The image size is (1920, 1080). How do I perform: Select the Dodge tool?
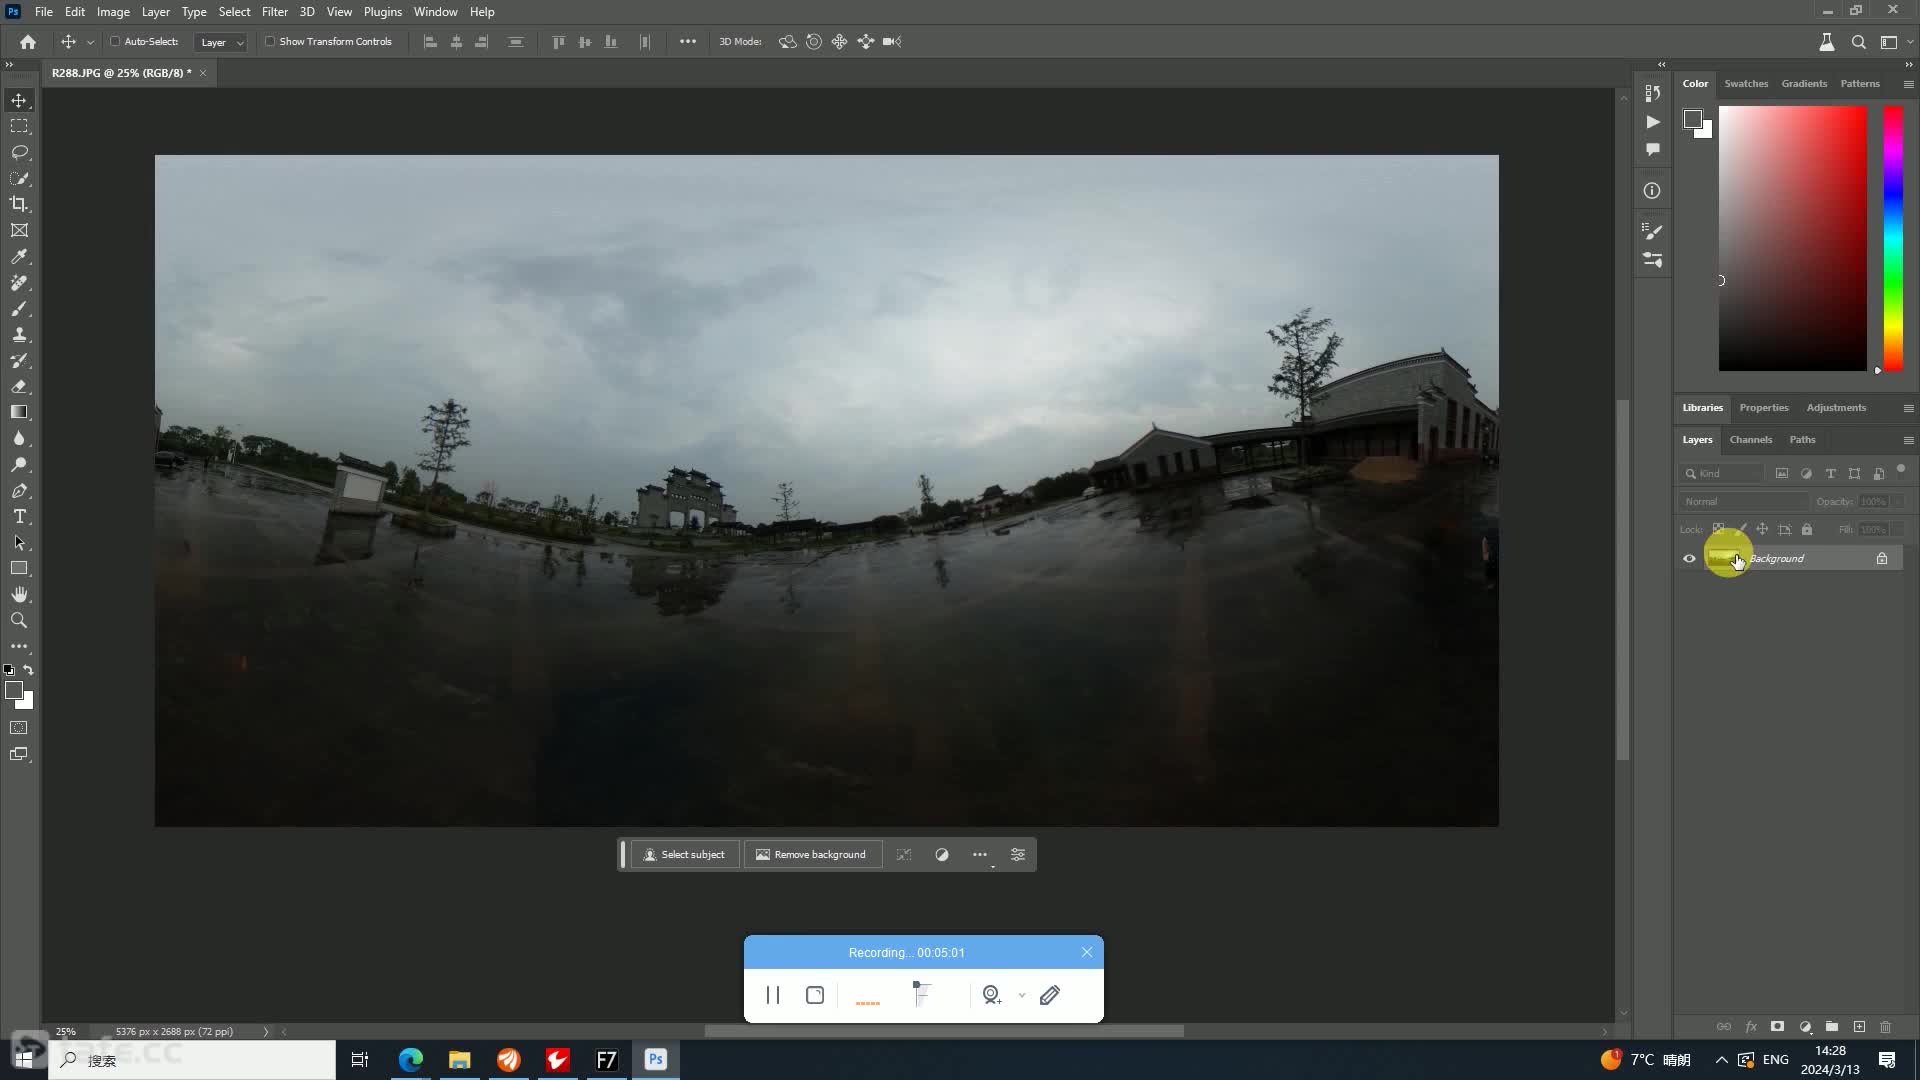(x=19, y=465)
